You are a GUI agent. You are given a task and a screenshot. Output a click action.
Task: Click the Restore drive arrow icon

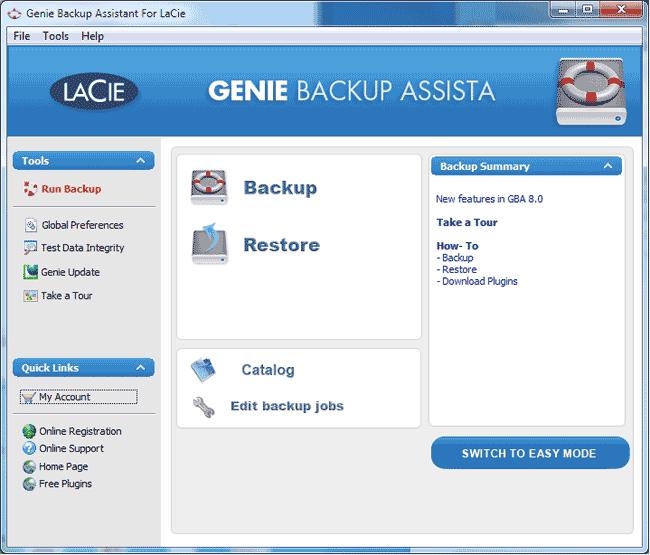tap(210, 245)
